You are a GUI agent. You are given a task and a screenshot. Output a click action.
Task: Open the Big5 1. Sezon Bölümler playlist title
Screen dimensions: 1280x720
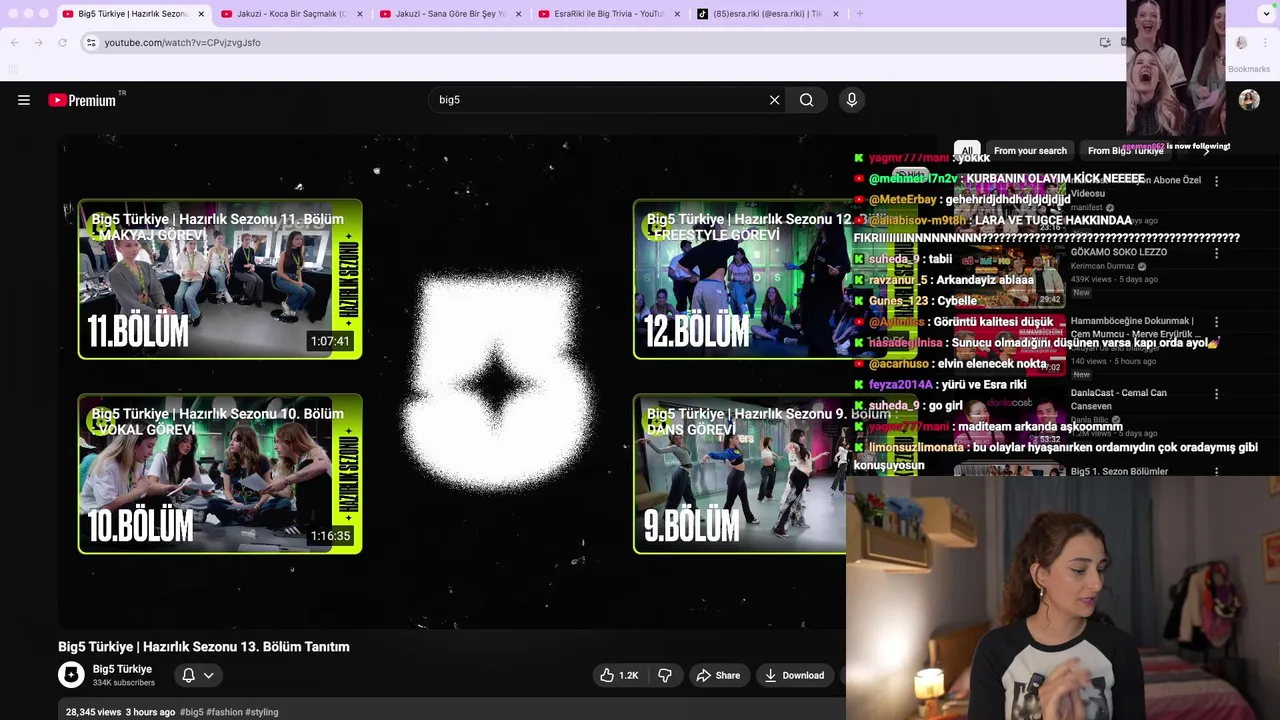[1119, 471]
